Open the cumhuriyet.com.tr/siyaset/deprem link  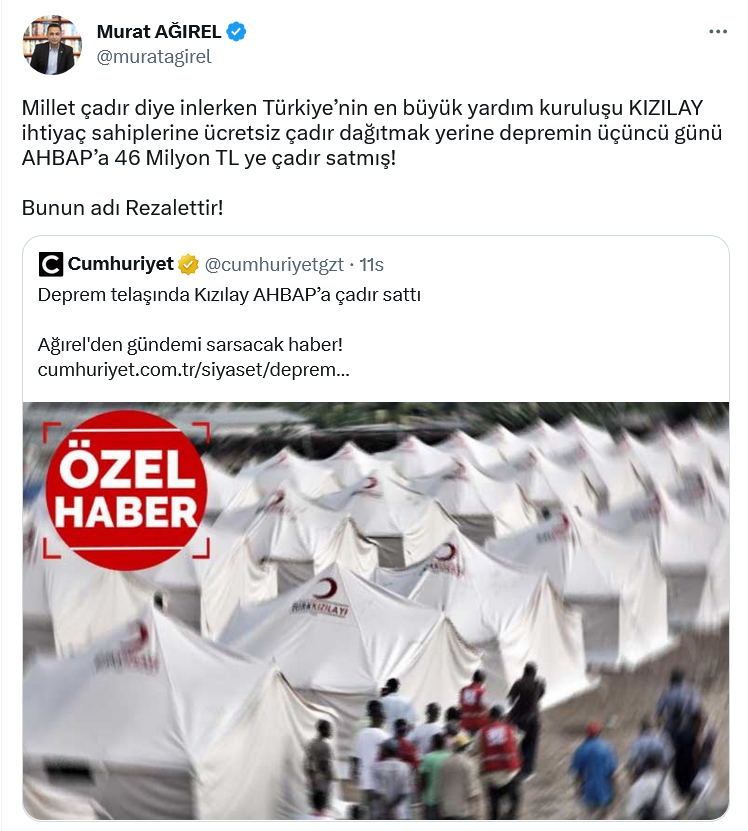pos(193,369)
